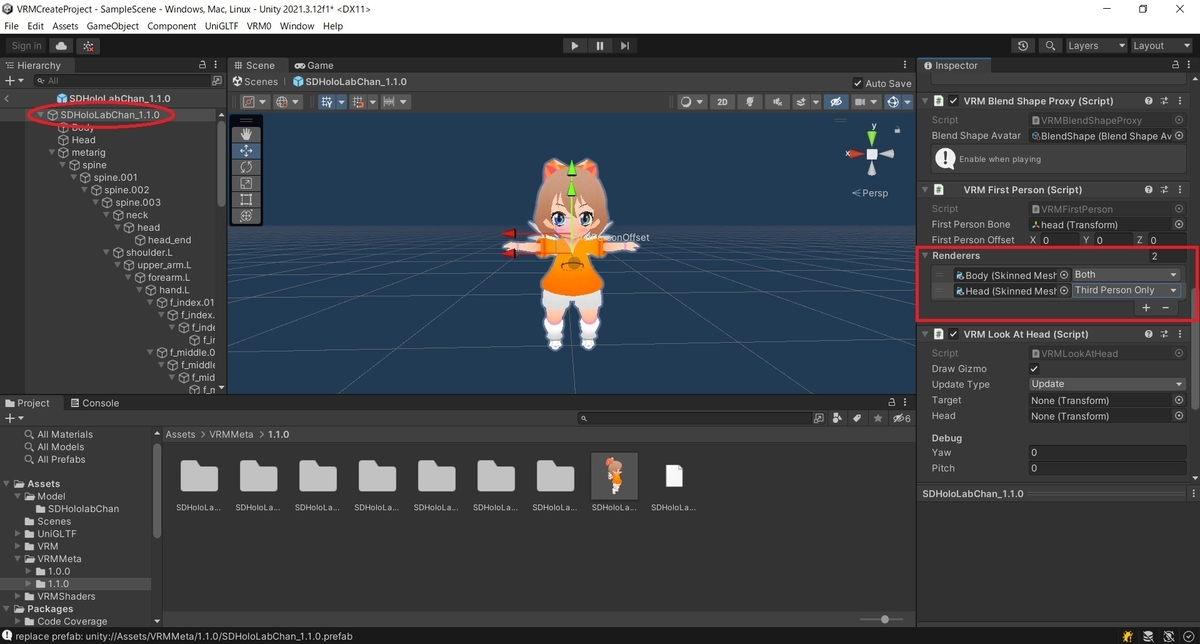The image size is (1200, 644).
Task: Toggle VRM Look At Head enabled checkbox
Action: (954, 334)
